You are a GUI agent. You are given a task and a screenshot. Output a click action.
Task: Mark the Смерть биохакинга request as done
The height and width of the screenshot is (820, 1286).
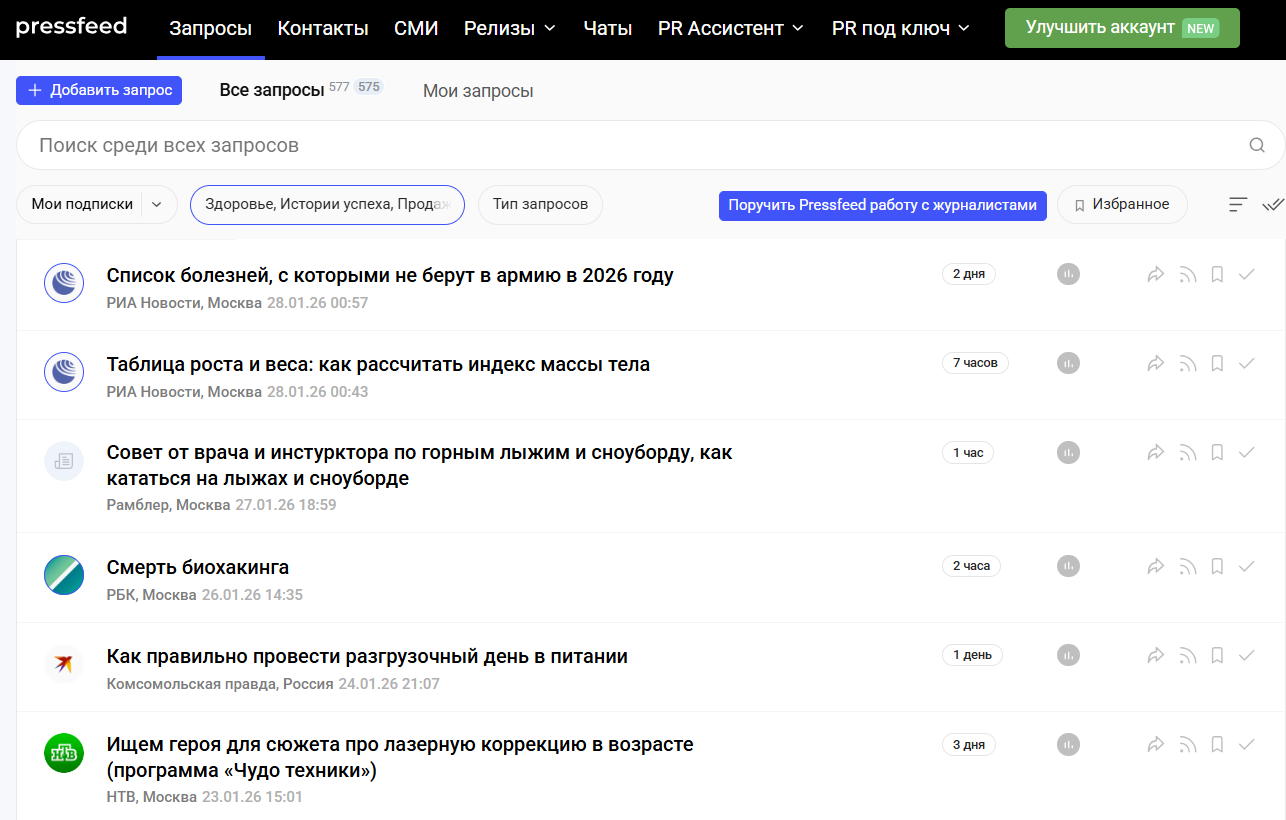coord(1247,566)
